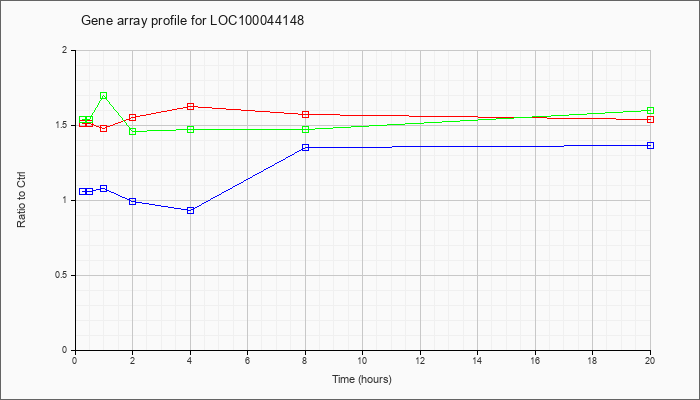Viewport: 700px width, 400px height.
Task: Click the y-axis tick label 1.5
Action: click(x=66, y=125)
